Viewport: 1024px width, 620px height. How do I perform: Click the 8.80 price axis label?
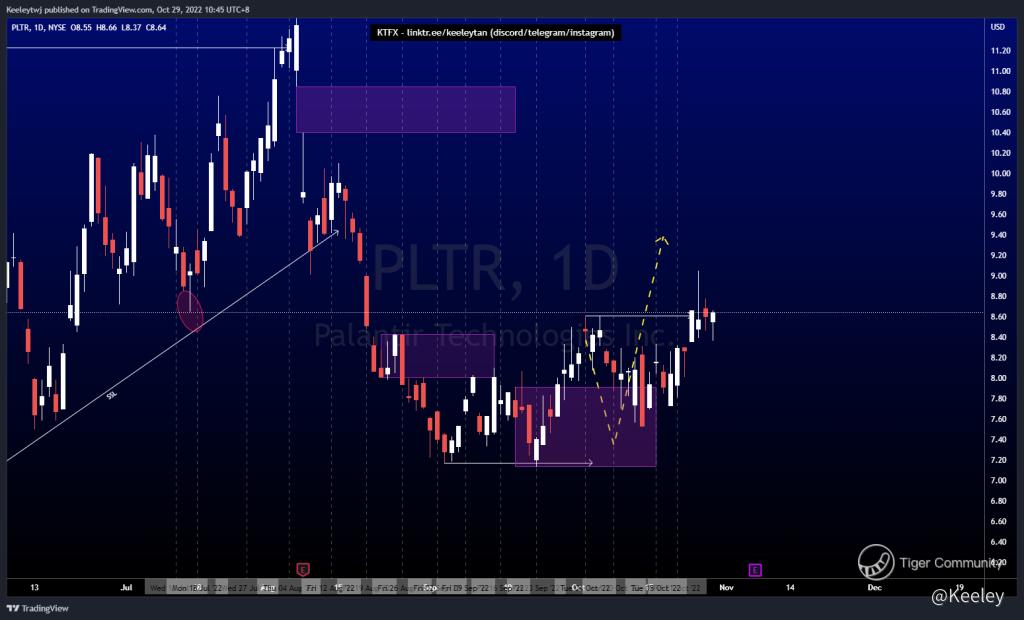pyautogui.click(x=999, y=297)
